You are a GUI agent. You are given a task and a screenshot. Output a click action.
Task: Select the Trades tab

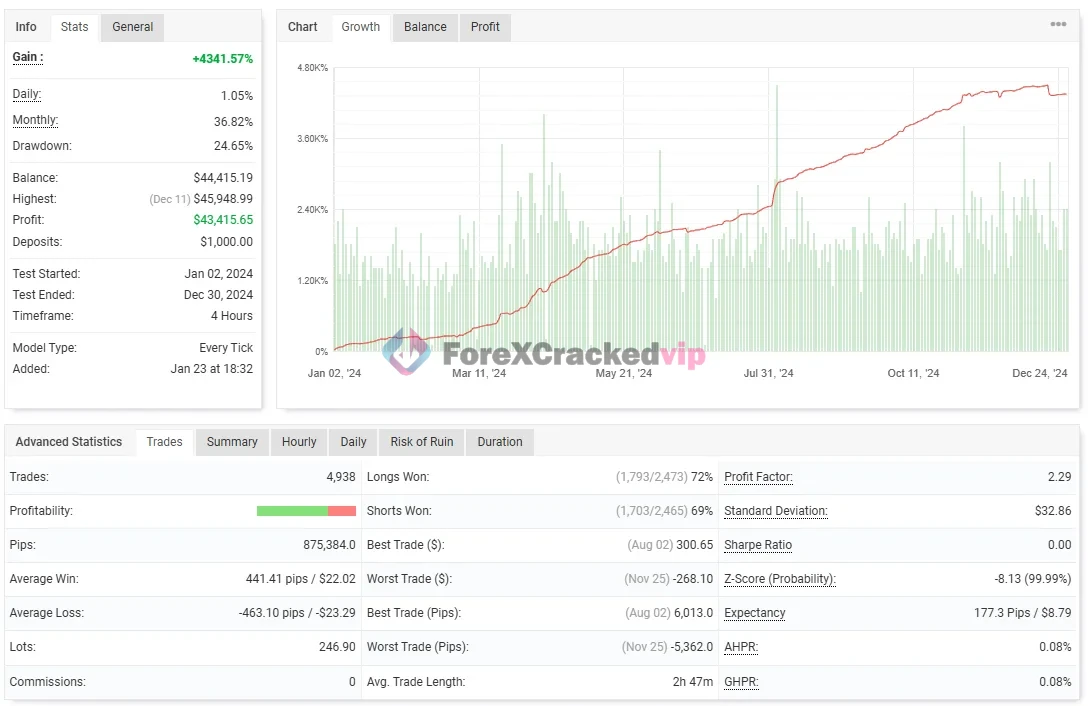click(x=165, y=442)
